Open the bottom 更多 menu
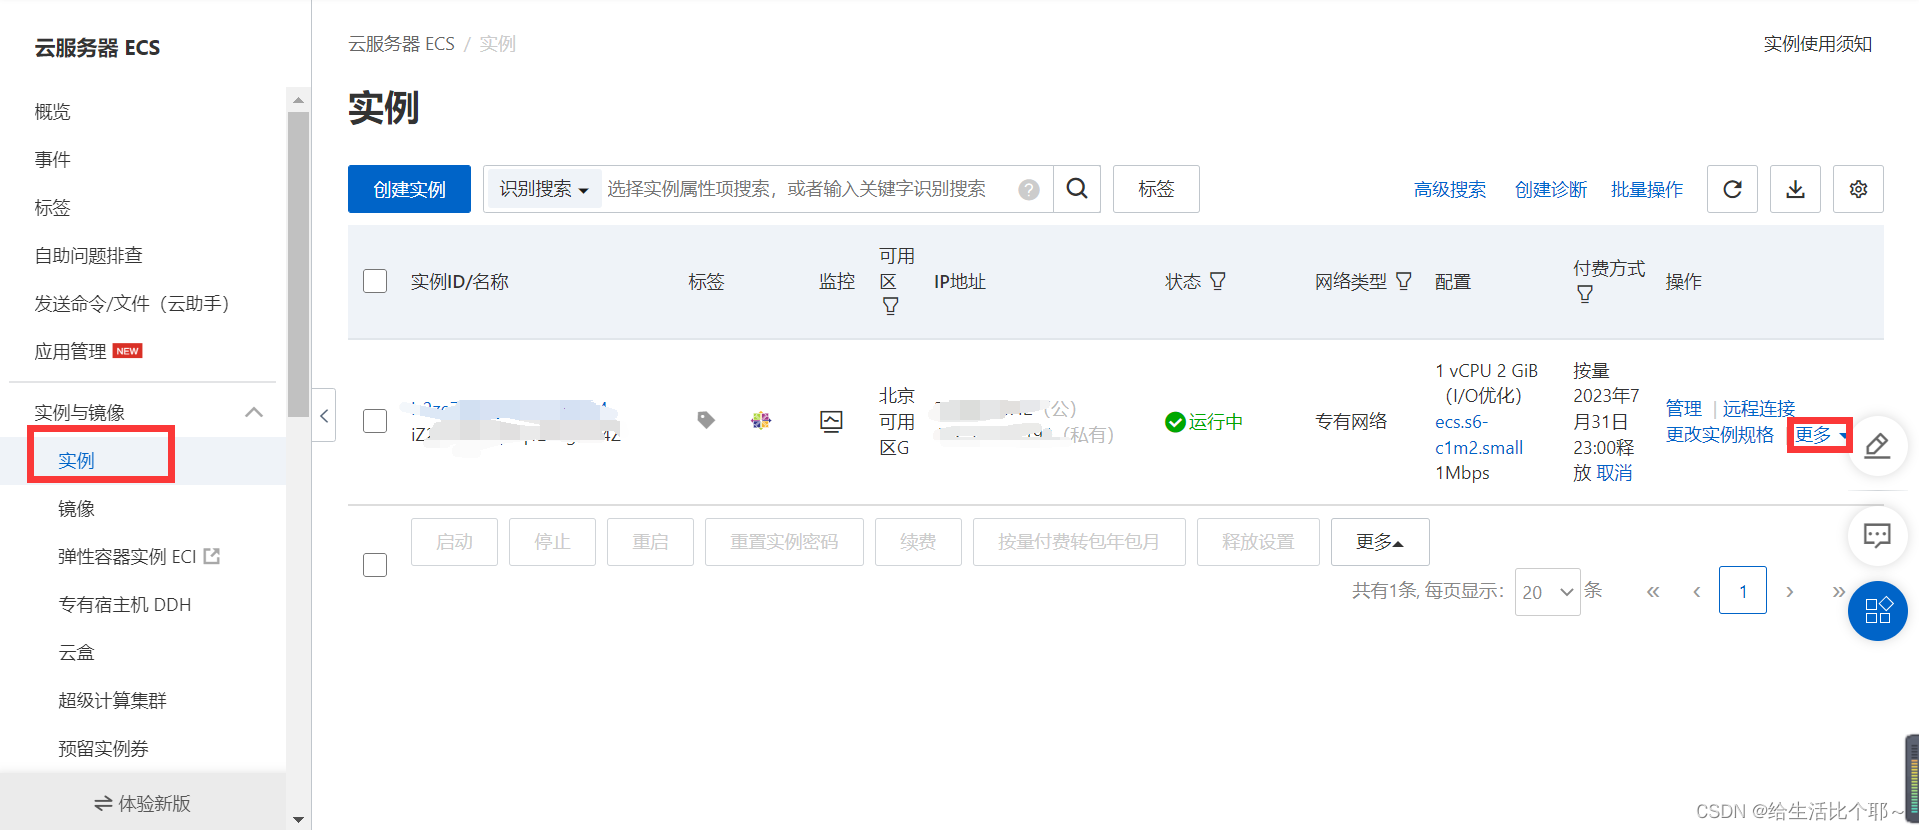Screen dimensions: 1919x830 tap(1380, 542)
